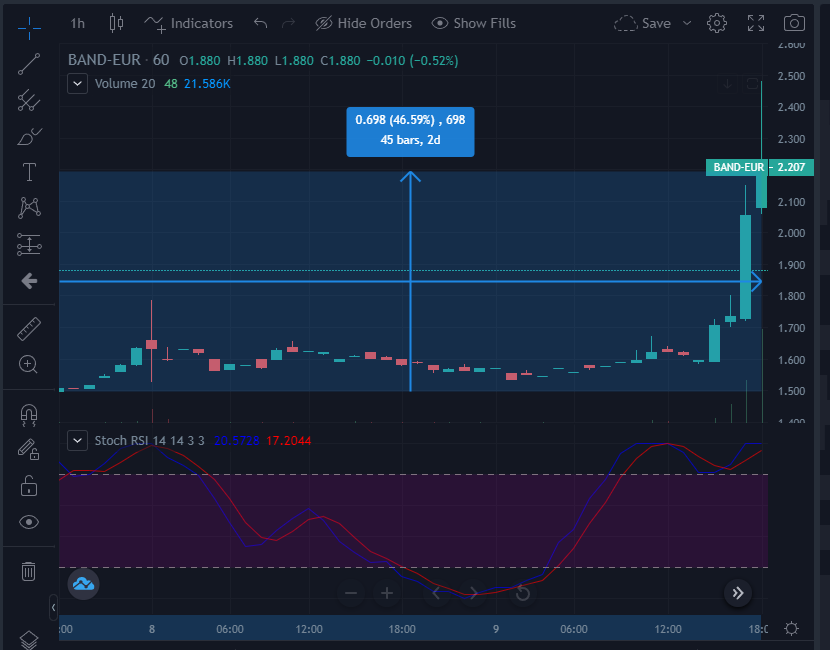
Task: Save the chart layout
Action: tap(643, 23)
